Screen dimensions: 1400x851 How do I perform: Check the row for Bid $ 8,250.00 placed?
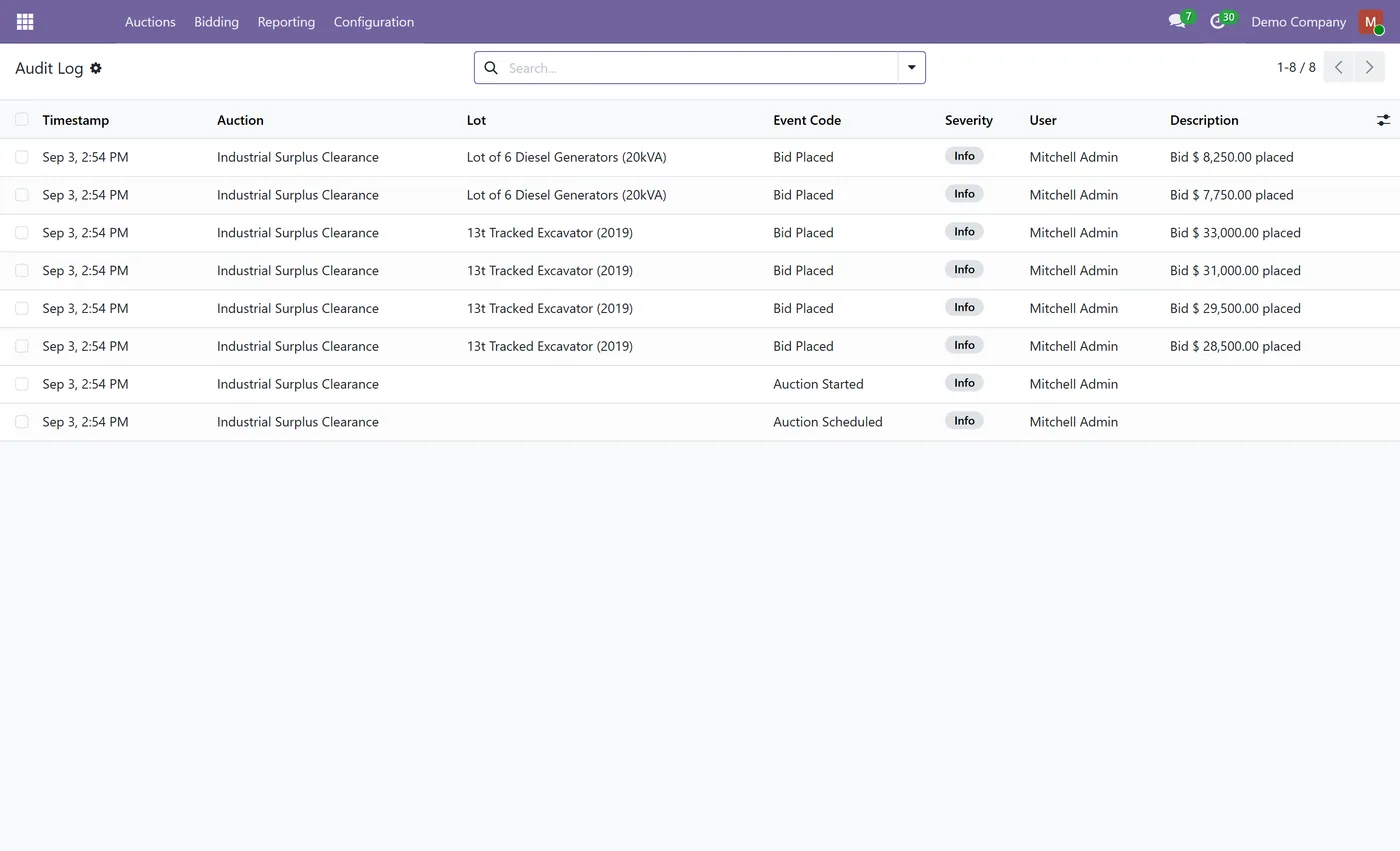click(x=22, y=157)
